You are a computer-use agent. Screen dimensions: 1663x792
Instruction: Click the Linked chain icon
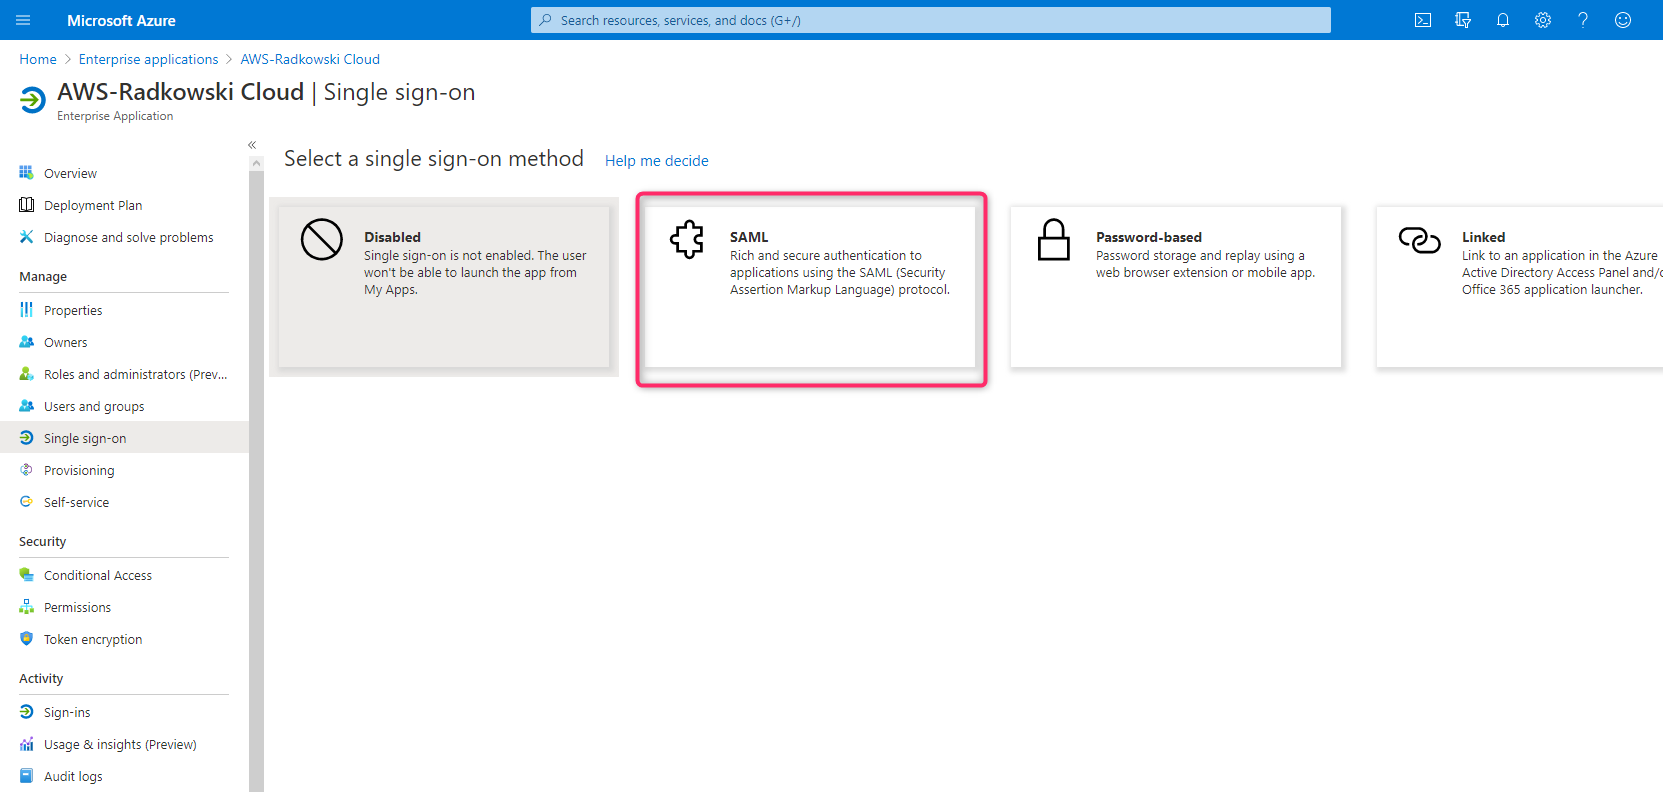1420,240
